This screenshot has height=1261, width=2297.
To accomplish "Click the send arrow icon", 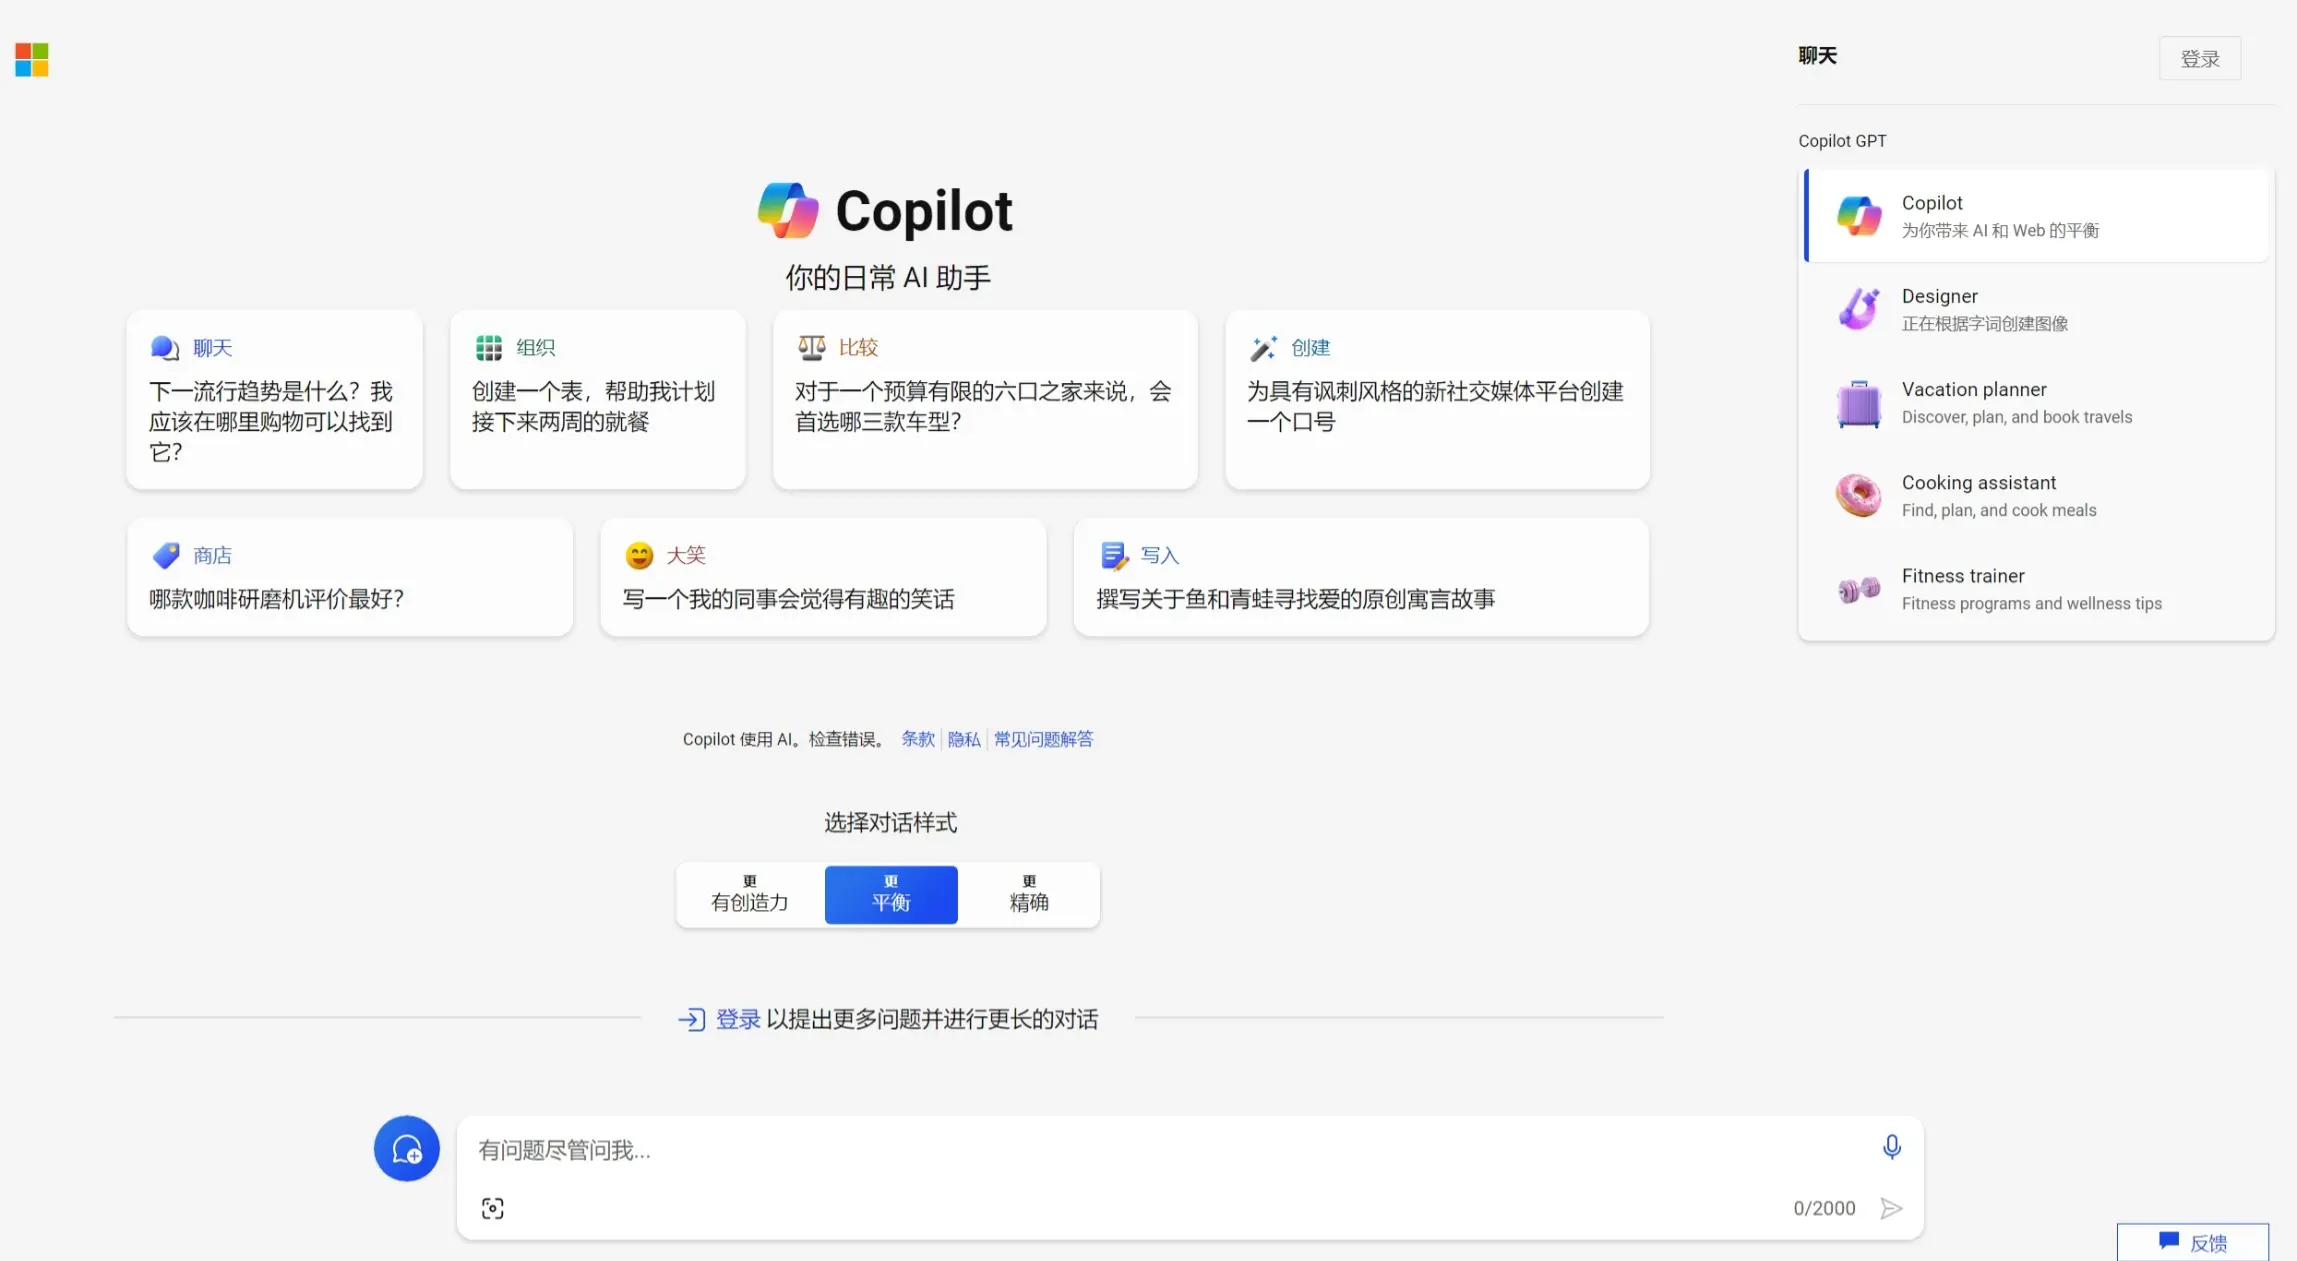I will tap(1890, 1208).
